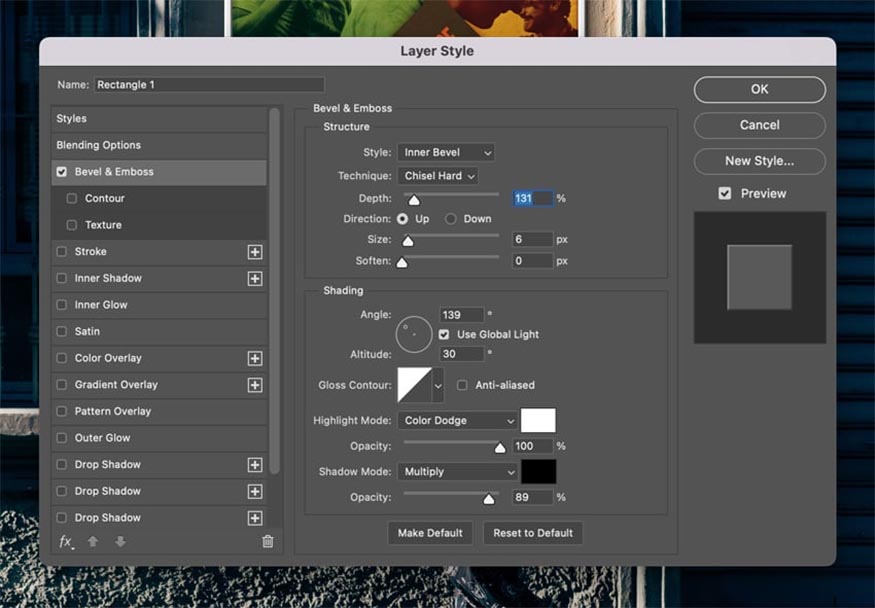Enable the Contour checkbox
The width and height of the screenshot is (875, 608).
(x=71, y=199)
